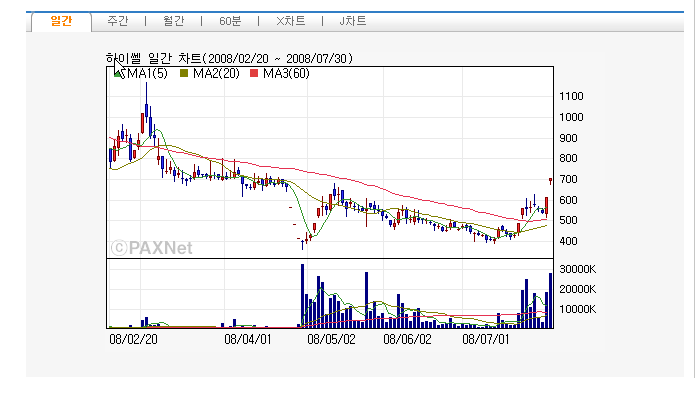Click the 800 price axis label
This screenshot has height=401, width=695.
[568, 158]
